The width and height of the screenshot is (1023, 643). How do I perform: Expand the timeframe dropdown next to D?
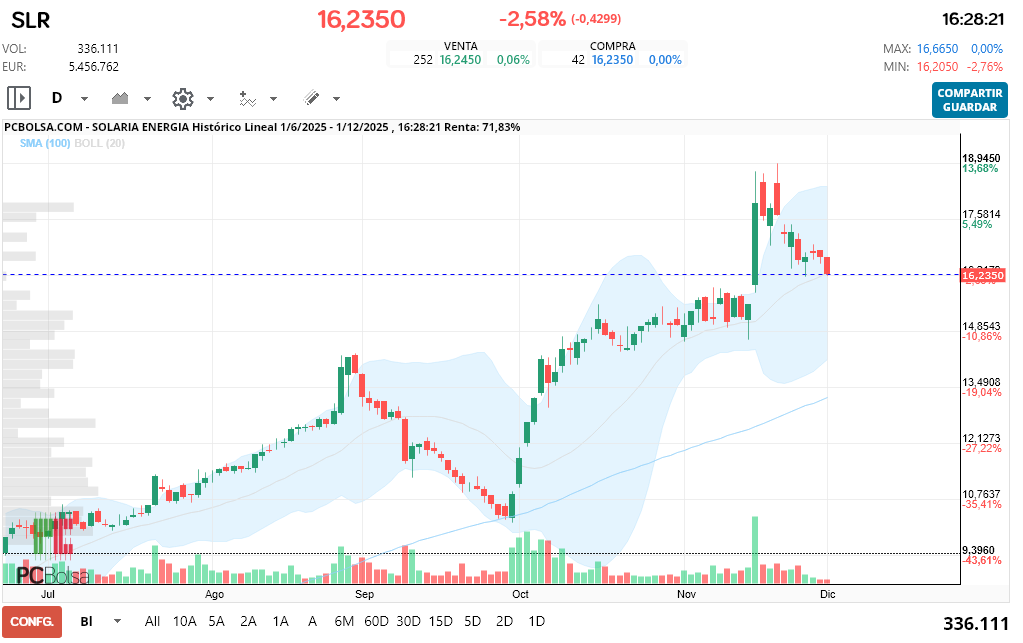tap(84, 99)
